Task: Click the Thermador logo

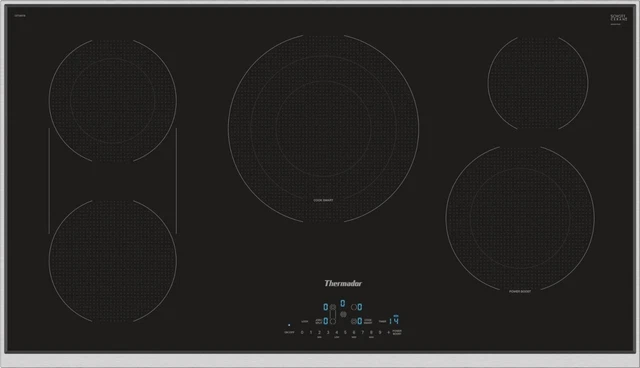Action: point(343,283)
